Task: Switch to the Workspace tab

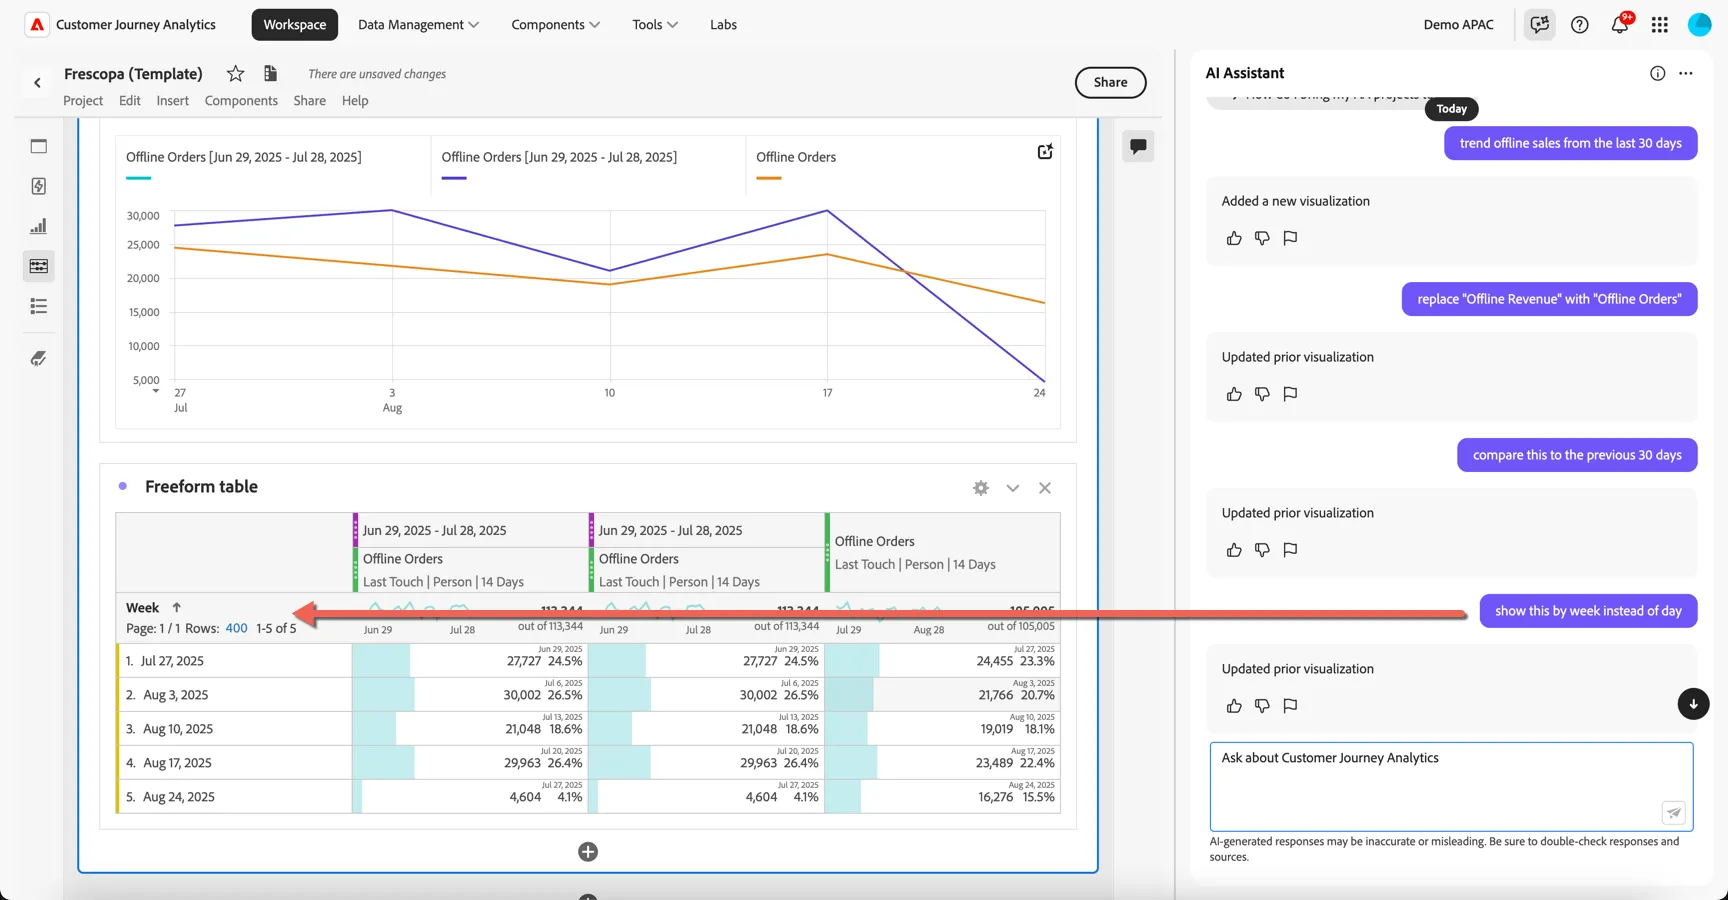Action: 295,24
